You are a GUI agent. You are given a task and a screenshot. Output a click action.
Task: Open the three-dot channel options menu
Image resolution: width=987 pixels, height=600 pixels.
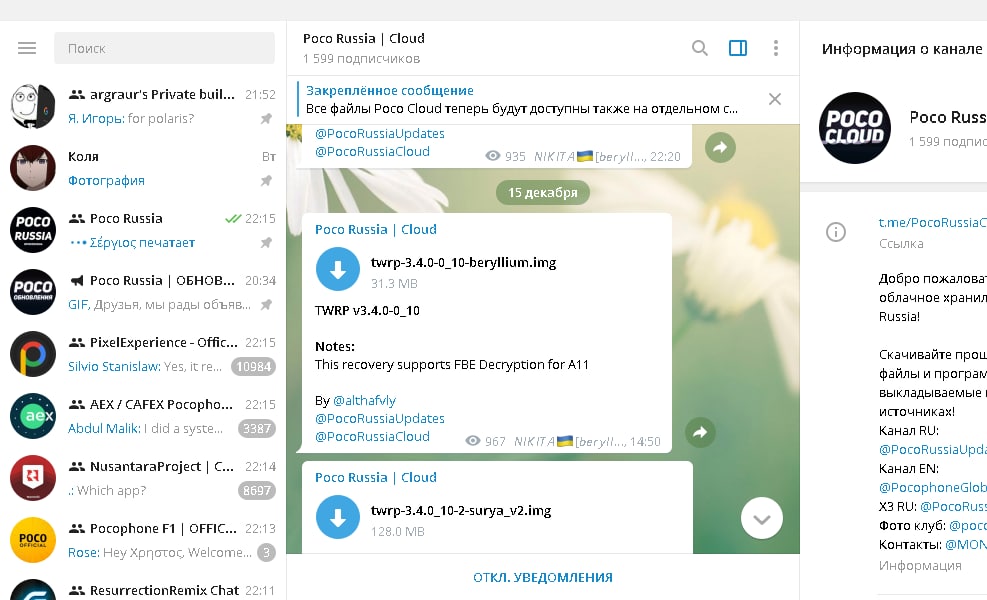tap(776, 48)
